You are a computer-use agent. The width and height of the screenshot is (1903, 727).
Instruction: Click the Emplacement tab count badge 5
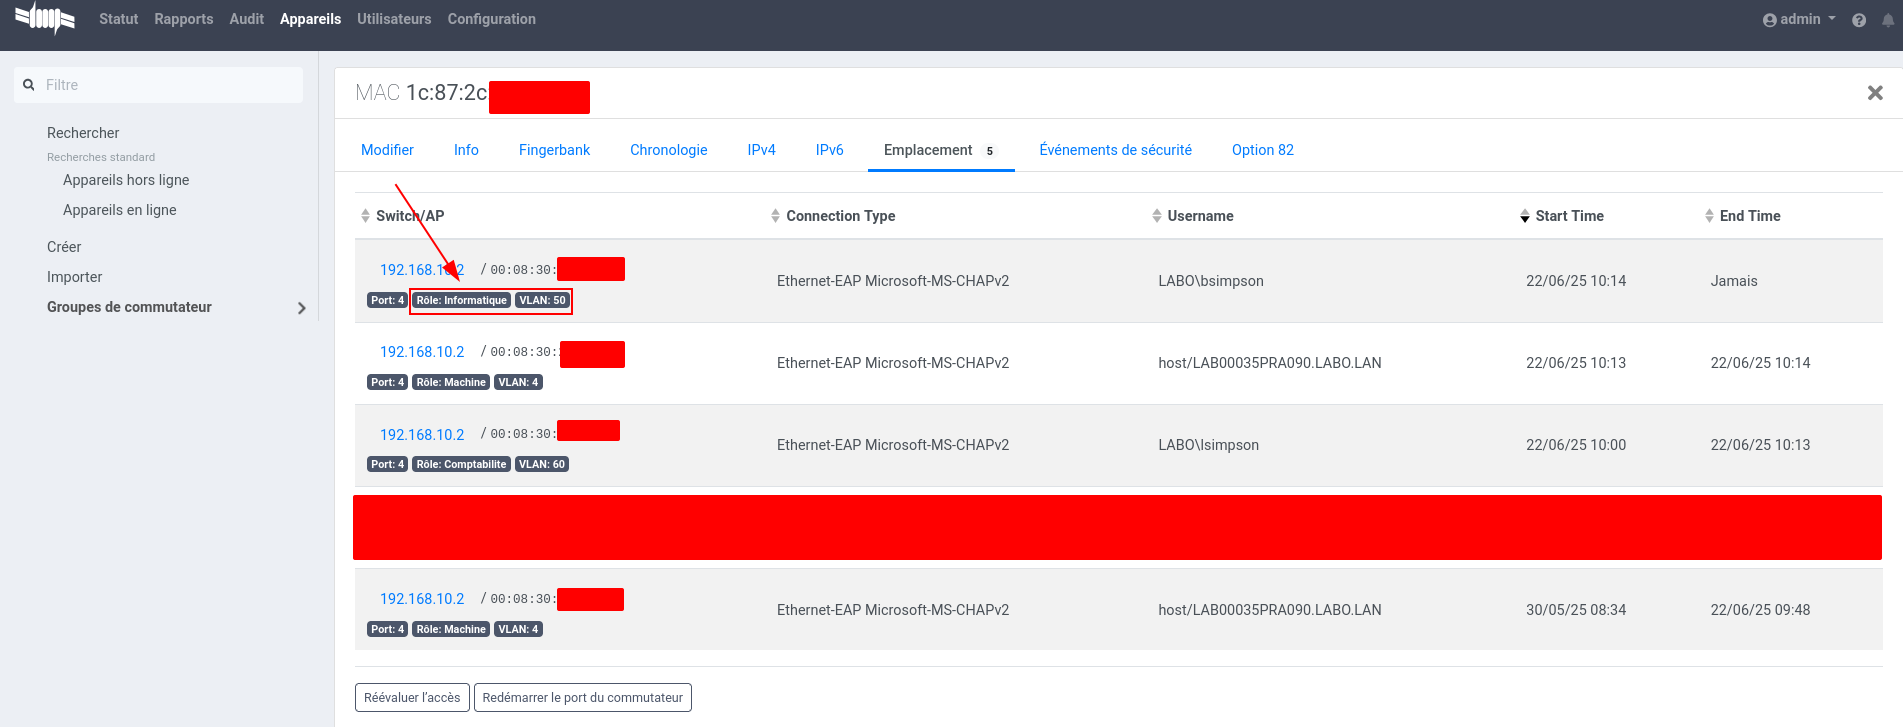click(990, 151)
